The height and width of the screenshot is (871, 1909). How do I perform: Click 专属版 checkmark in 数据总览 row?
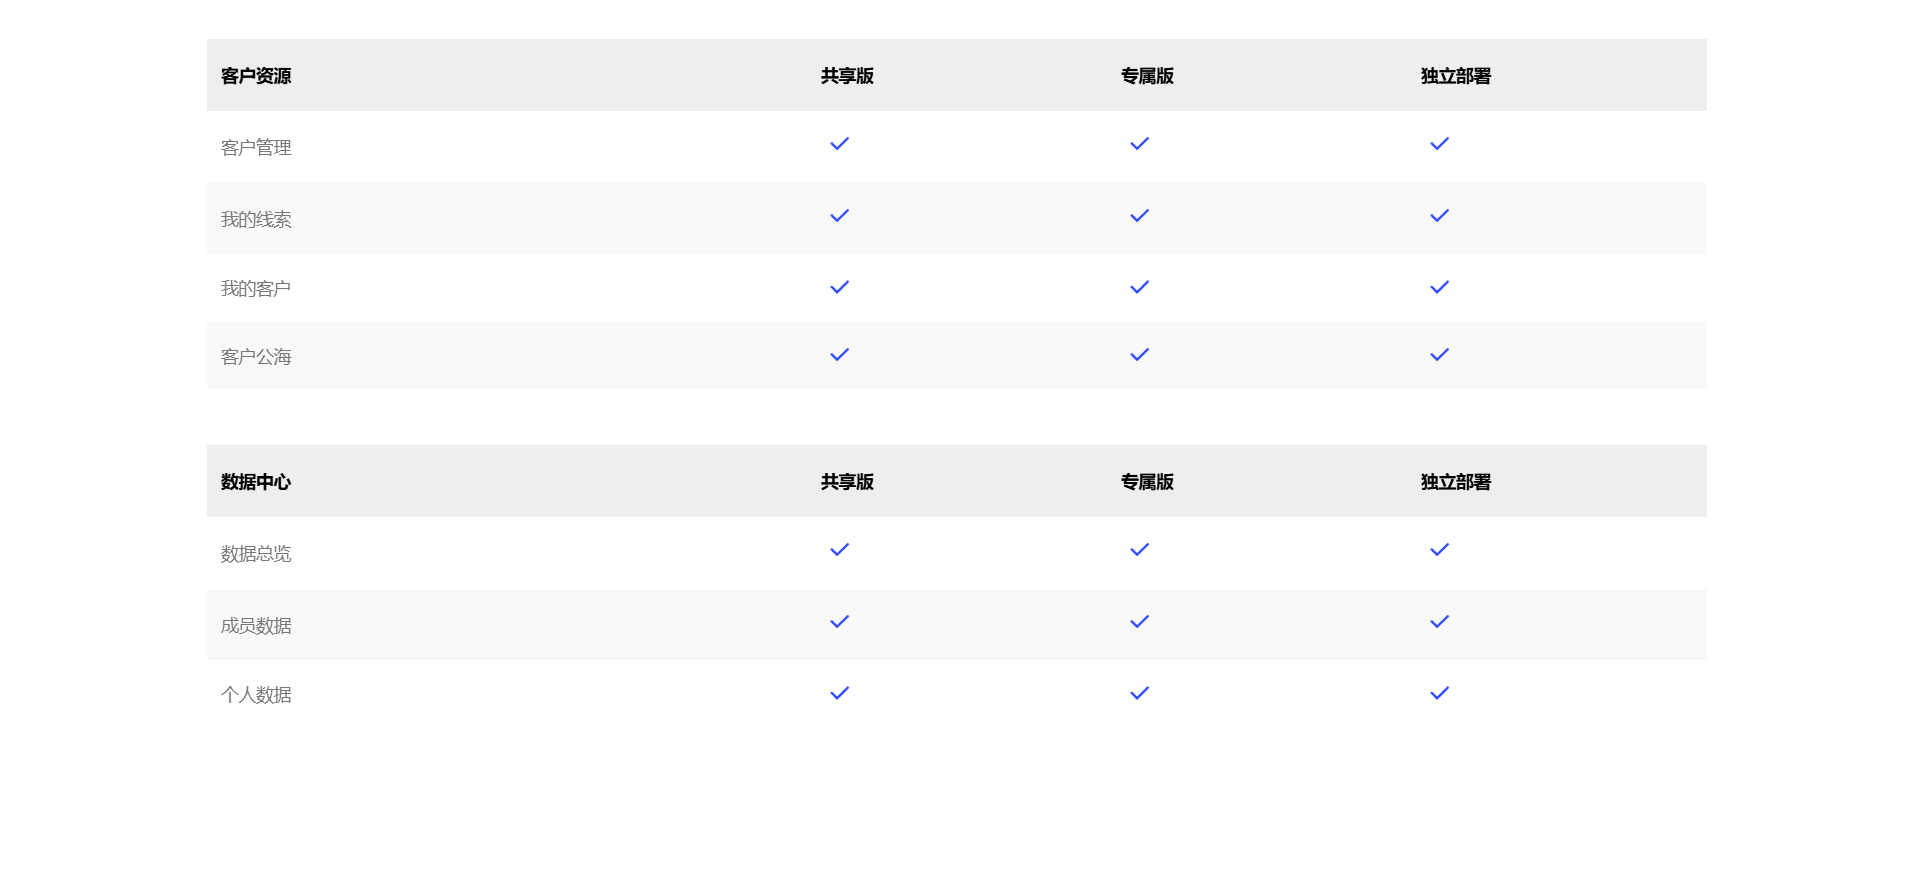1139,550
